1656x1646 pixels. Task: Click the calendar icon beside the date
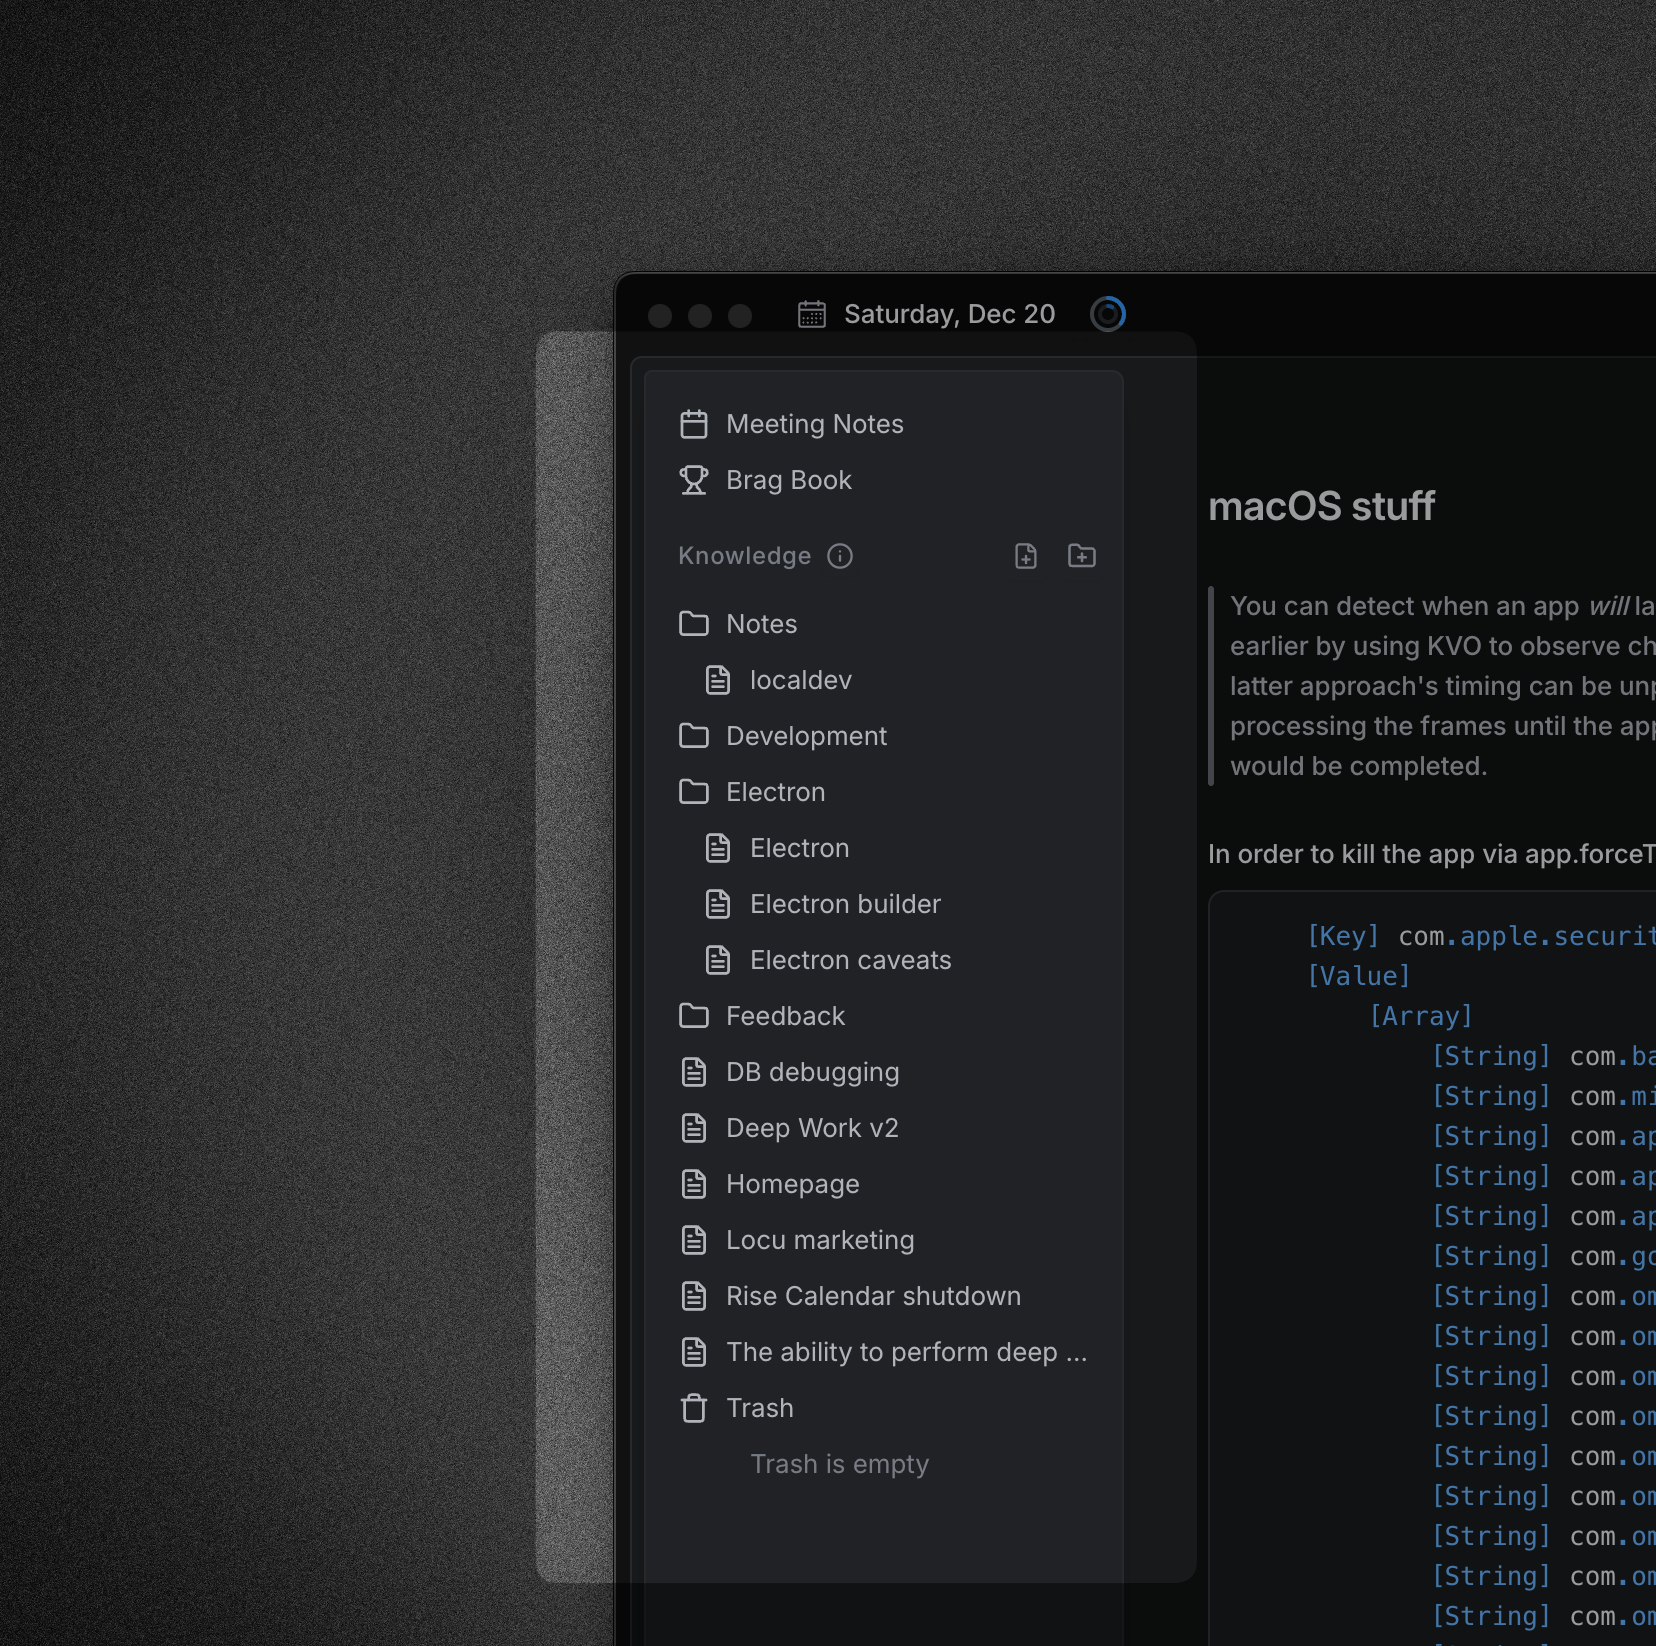811,314
